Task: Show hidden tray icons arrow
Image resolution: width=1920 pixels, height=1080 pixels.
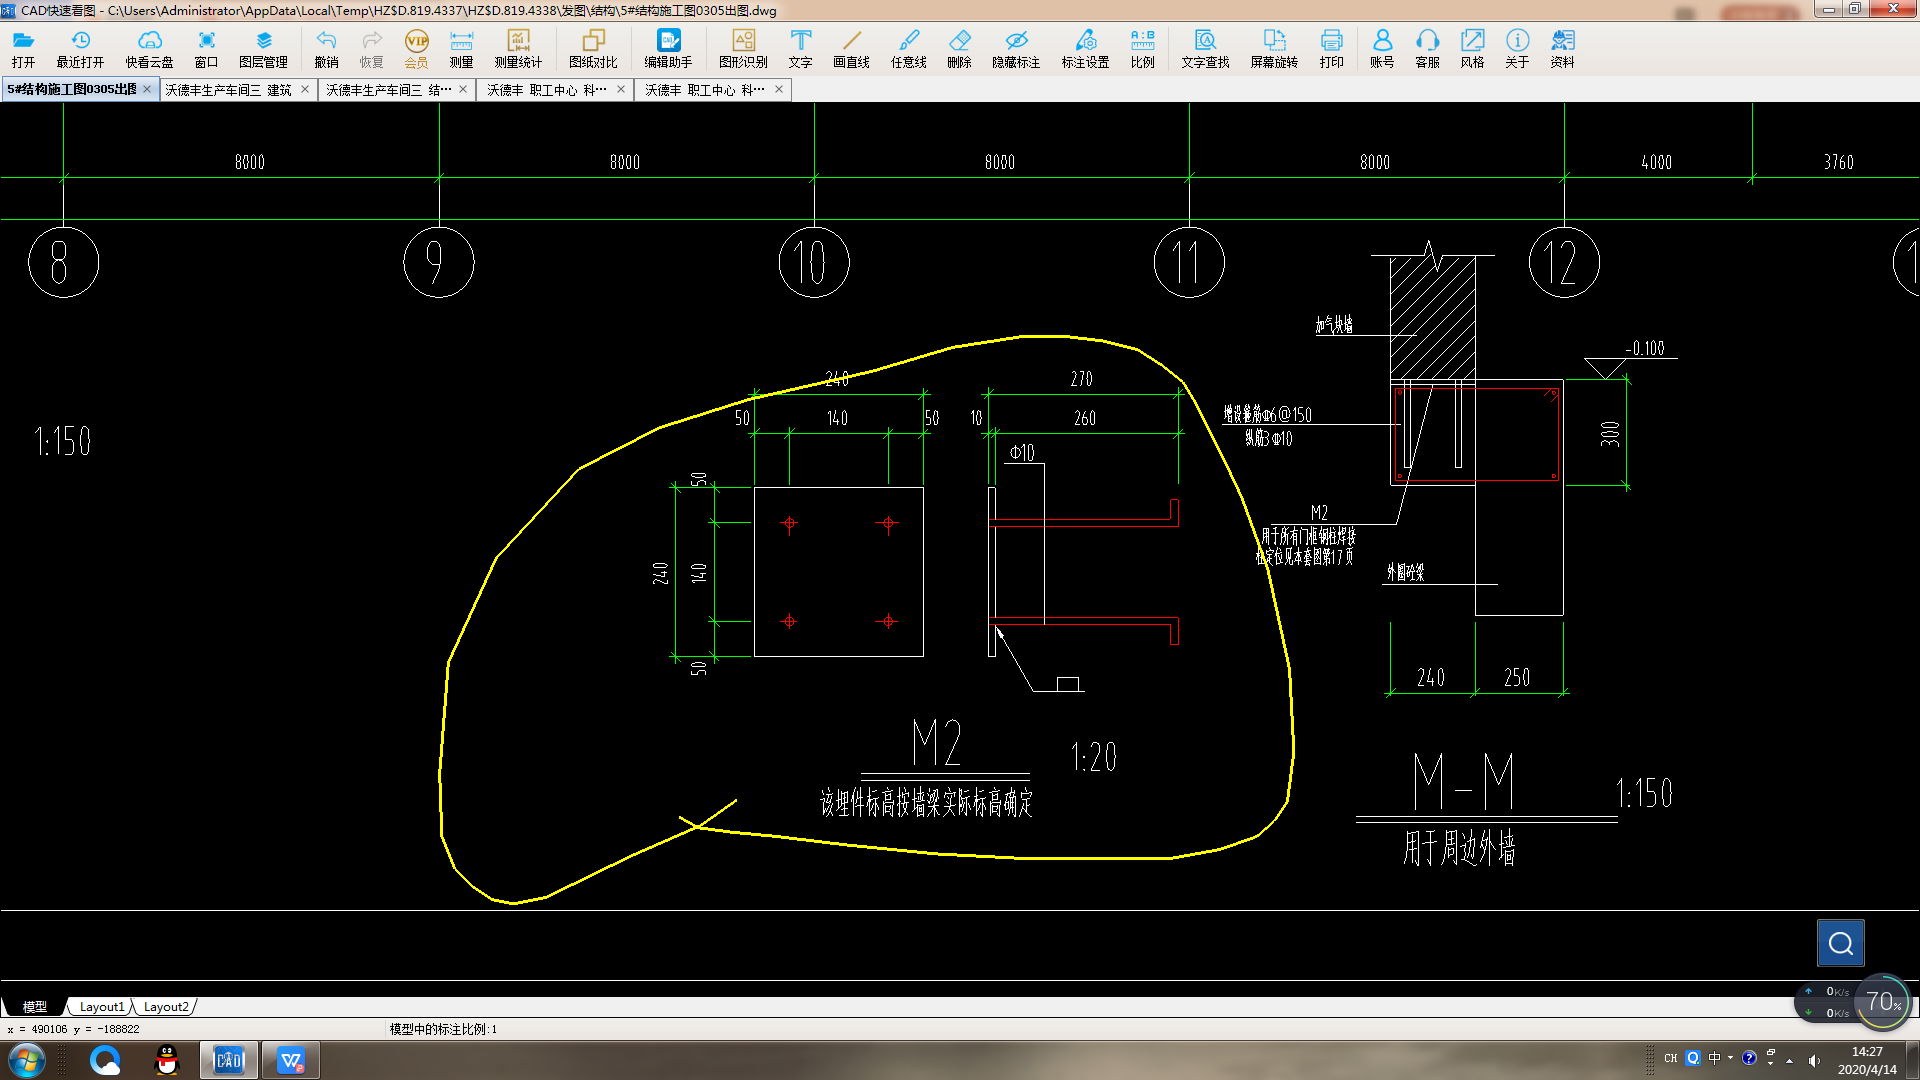Action: pos(1789,1060)
